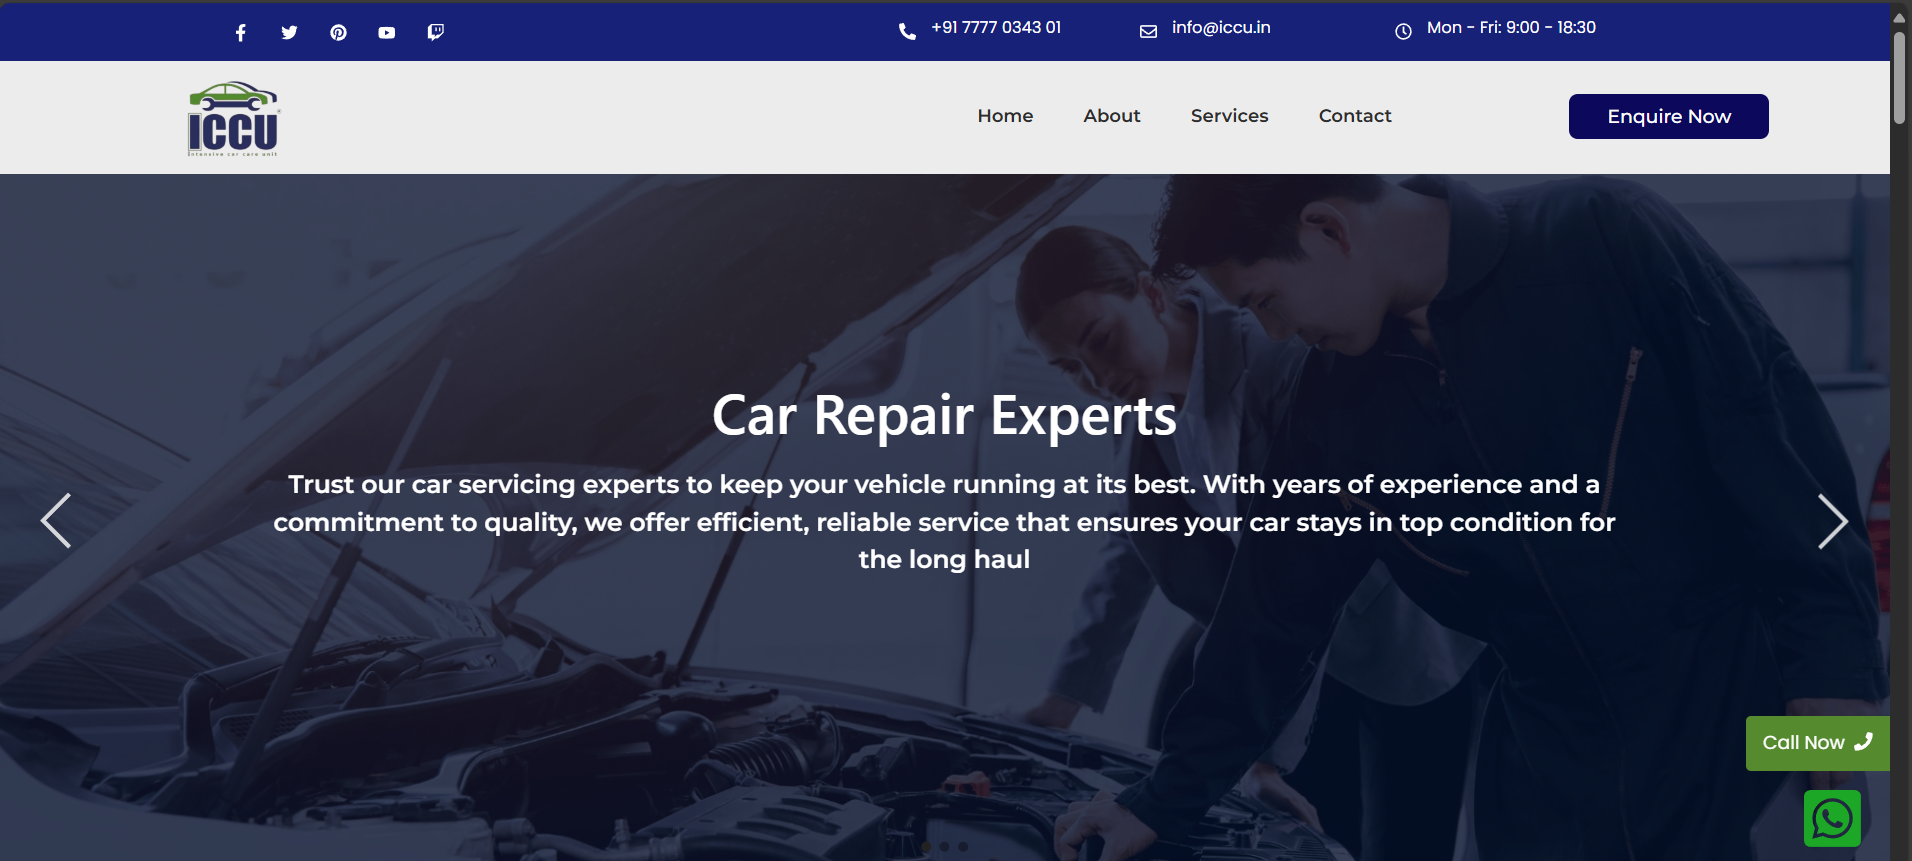Open the Twitch social icon
Image resolution: width=1912 pixels, height=861 pixels.
[x=435, y=33]
